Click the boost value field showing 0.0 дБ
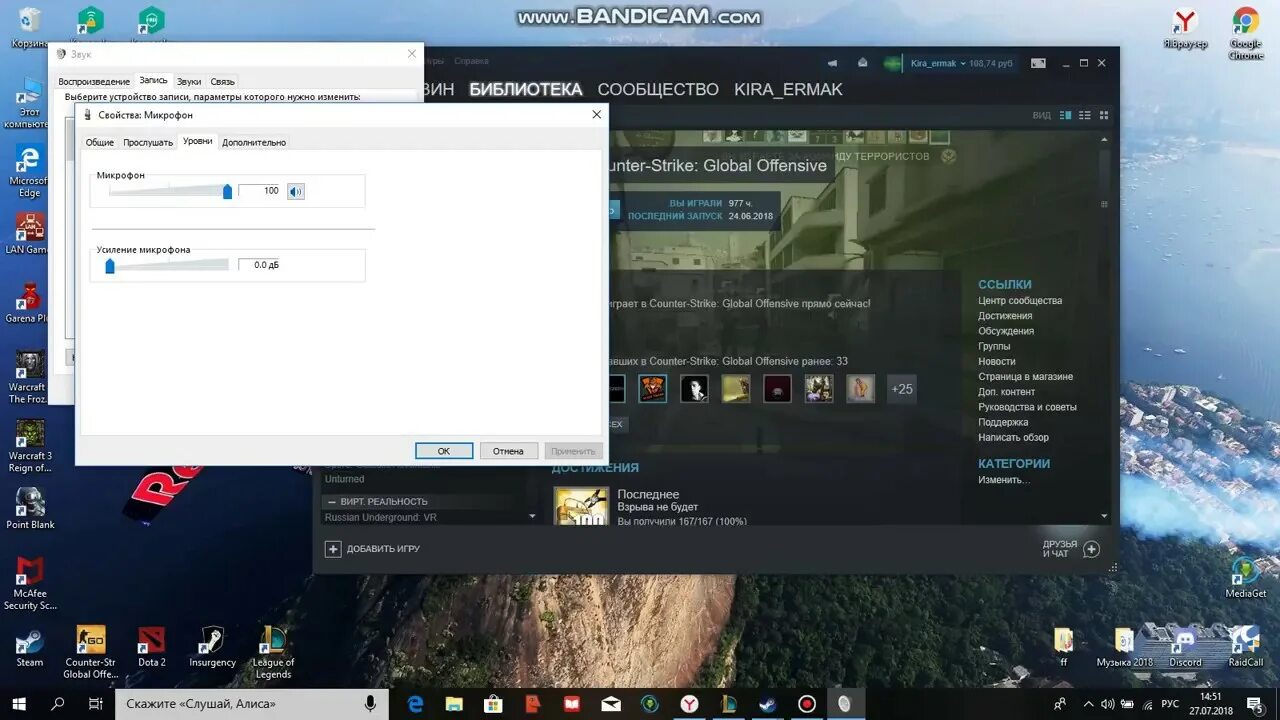Viewport: 1280px width, 720px height. coord(259,265)
